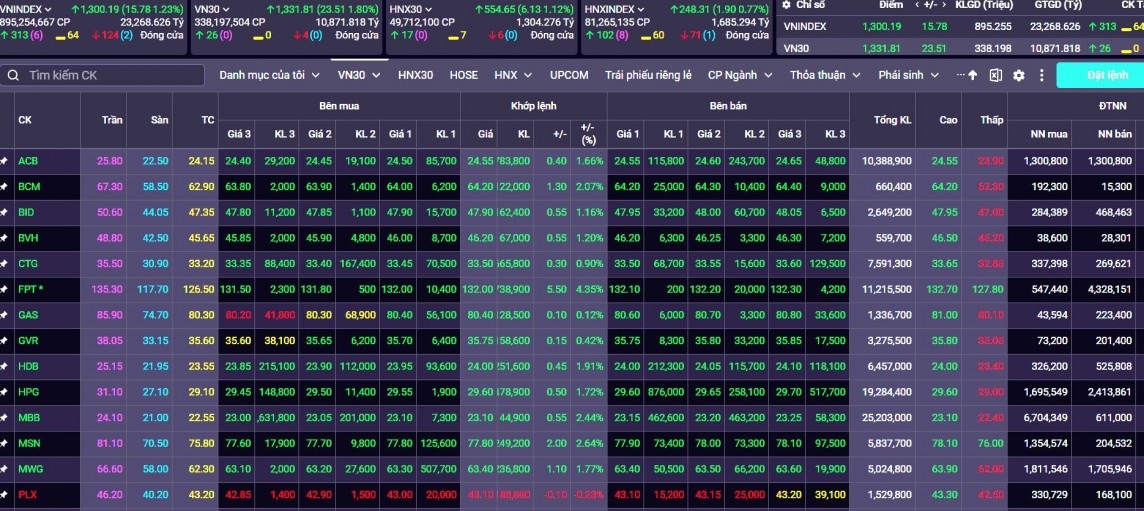This screenshot has width=1144, height=511.
Task: Expand the VNINDEX index selector chevron
Action: coord(47,9)
